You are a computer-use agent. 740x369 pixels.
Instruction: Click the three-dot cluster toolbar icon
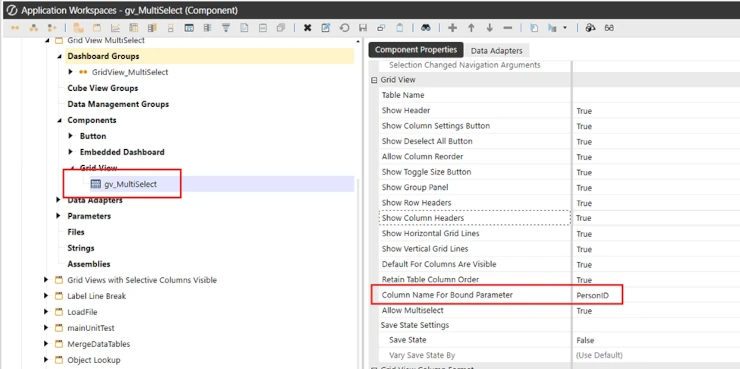(34, 28)
